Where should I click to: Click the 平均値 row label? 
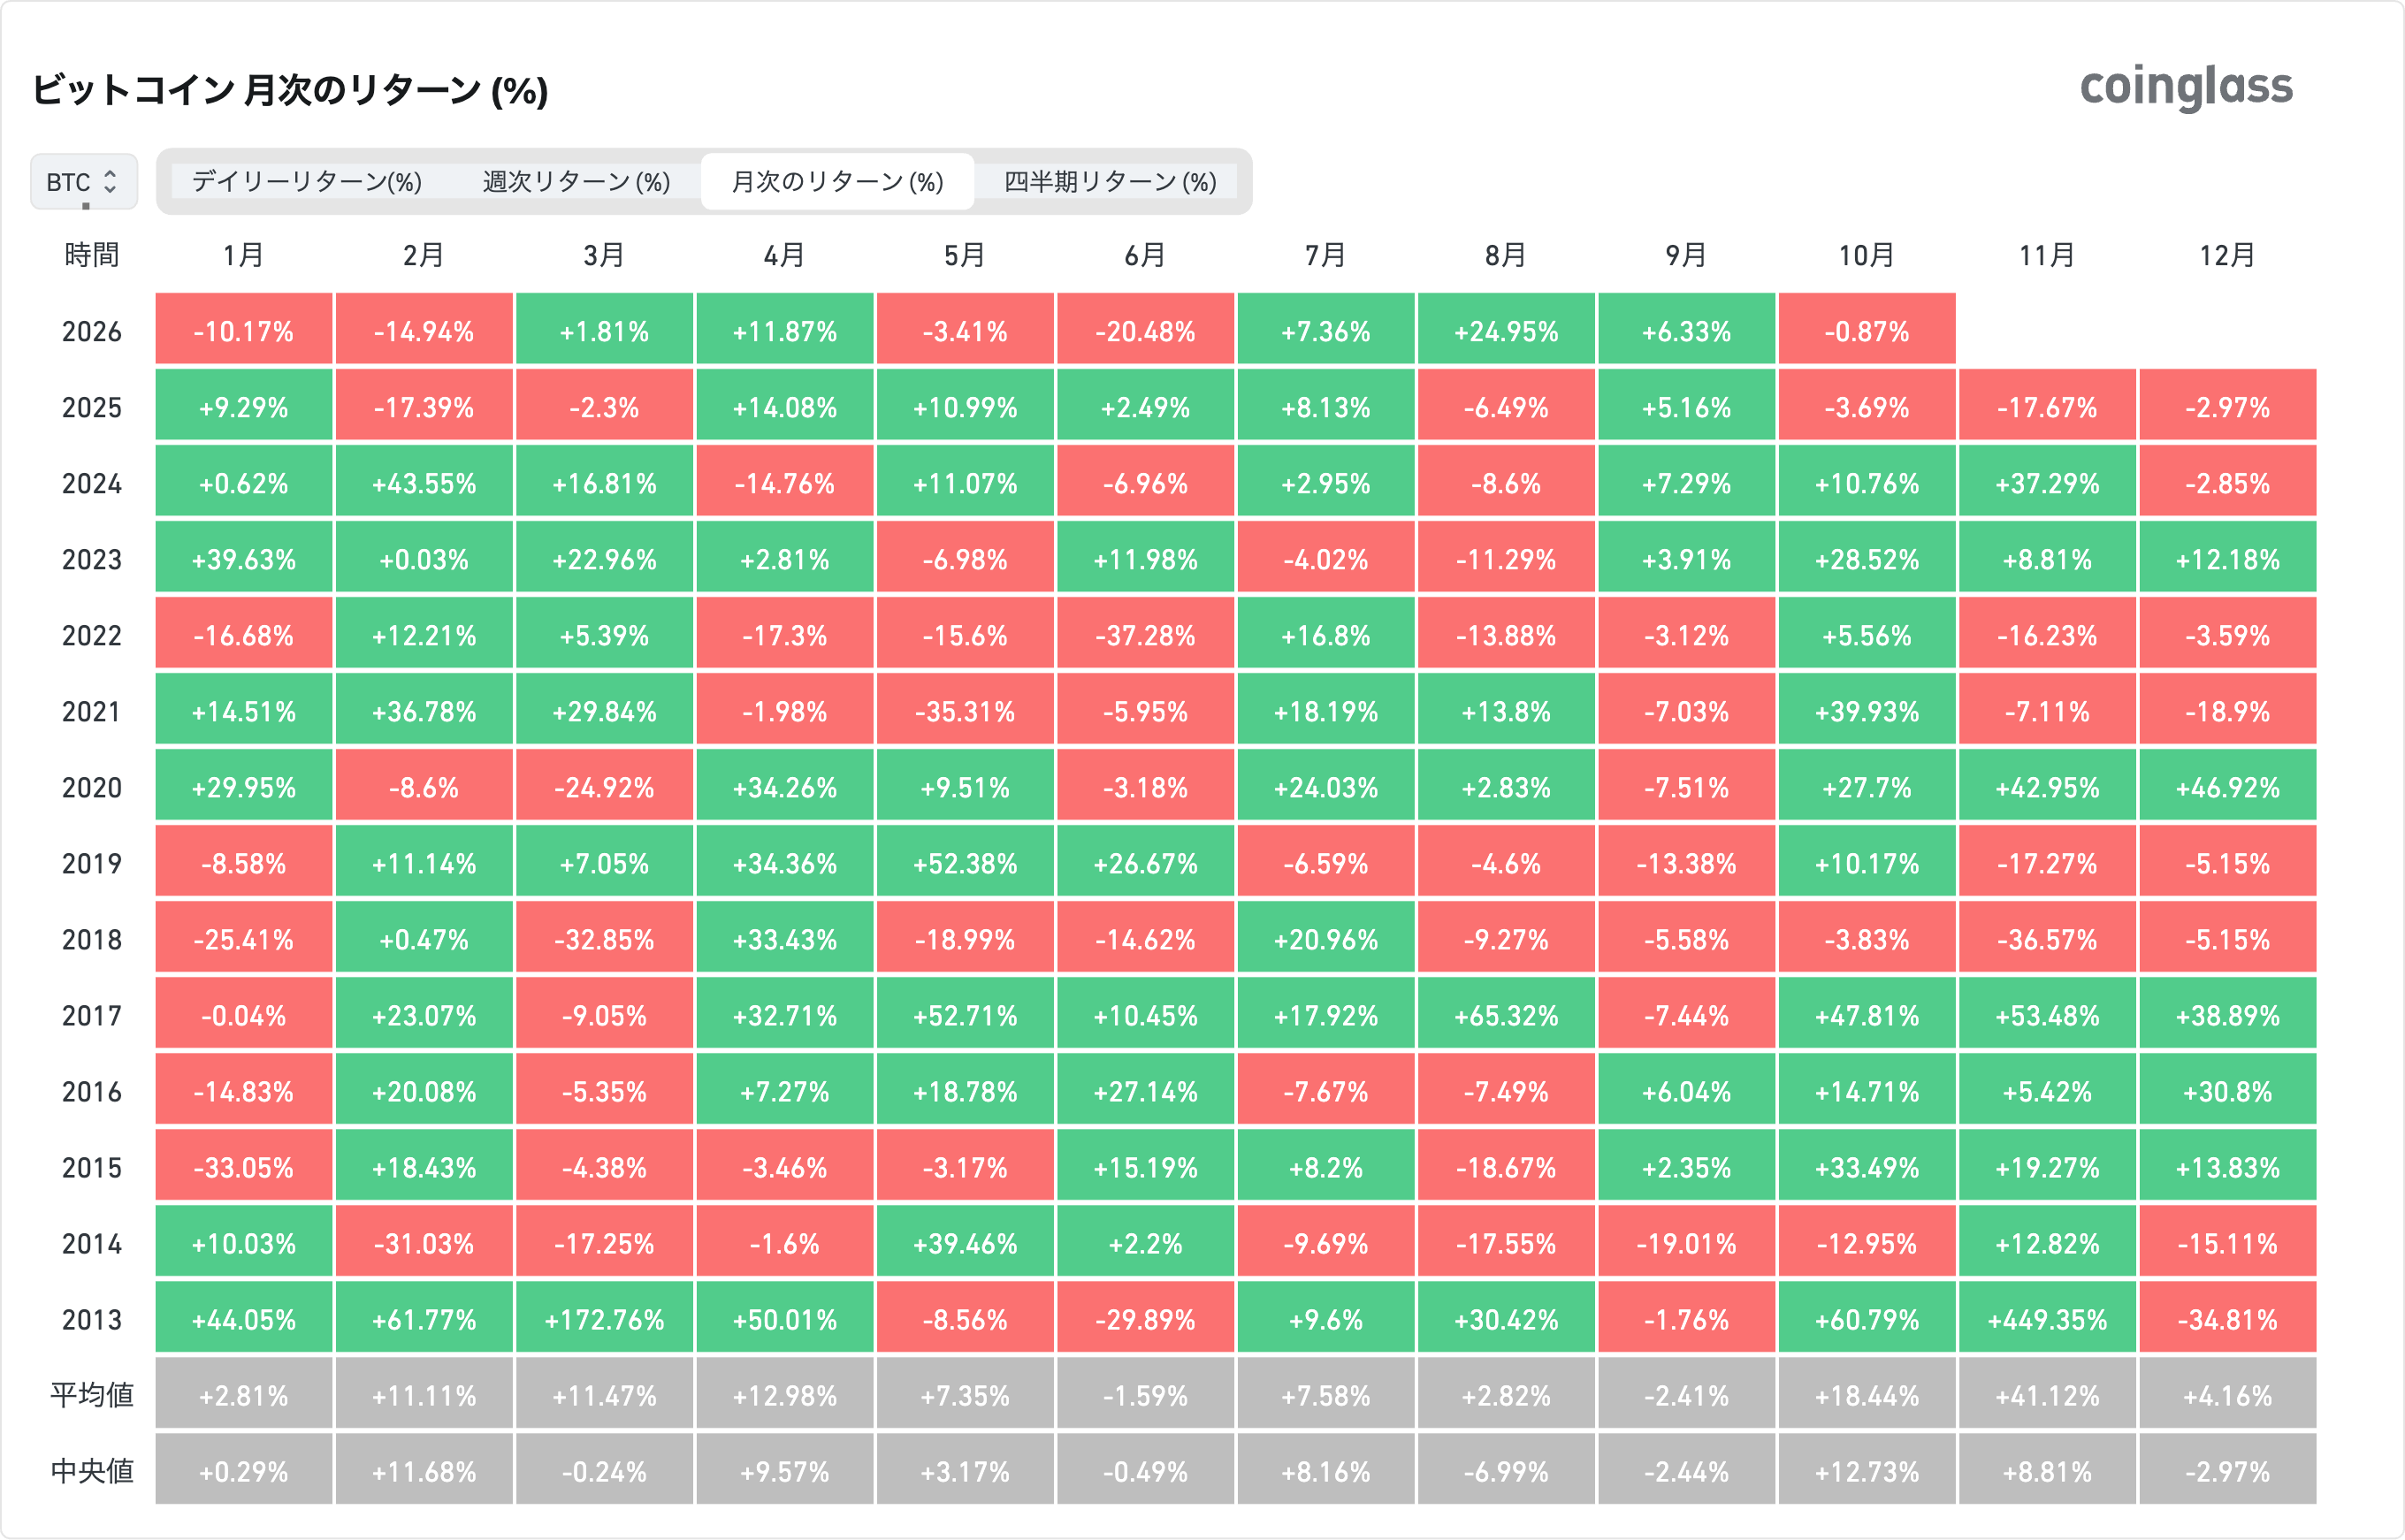[92, 1394]
